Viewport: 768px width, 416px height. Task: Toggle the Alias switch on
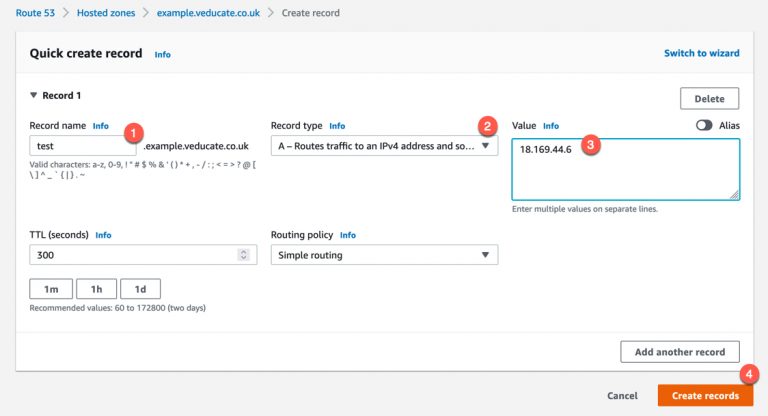click(x=704, y=126)
